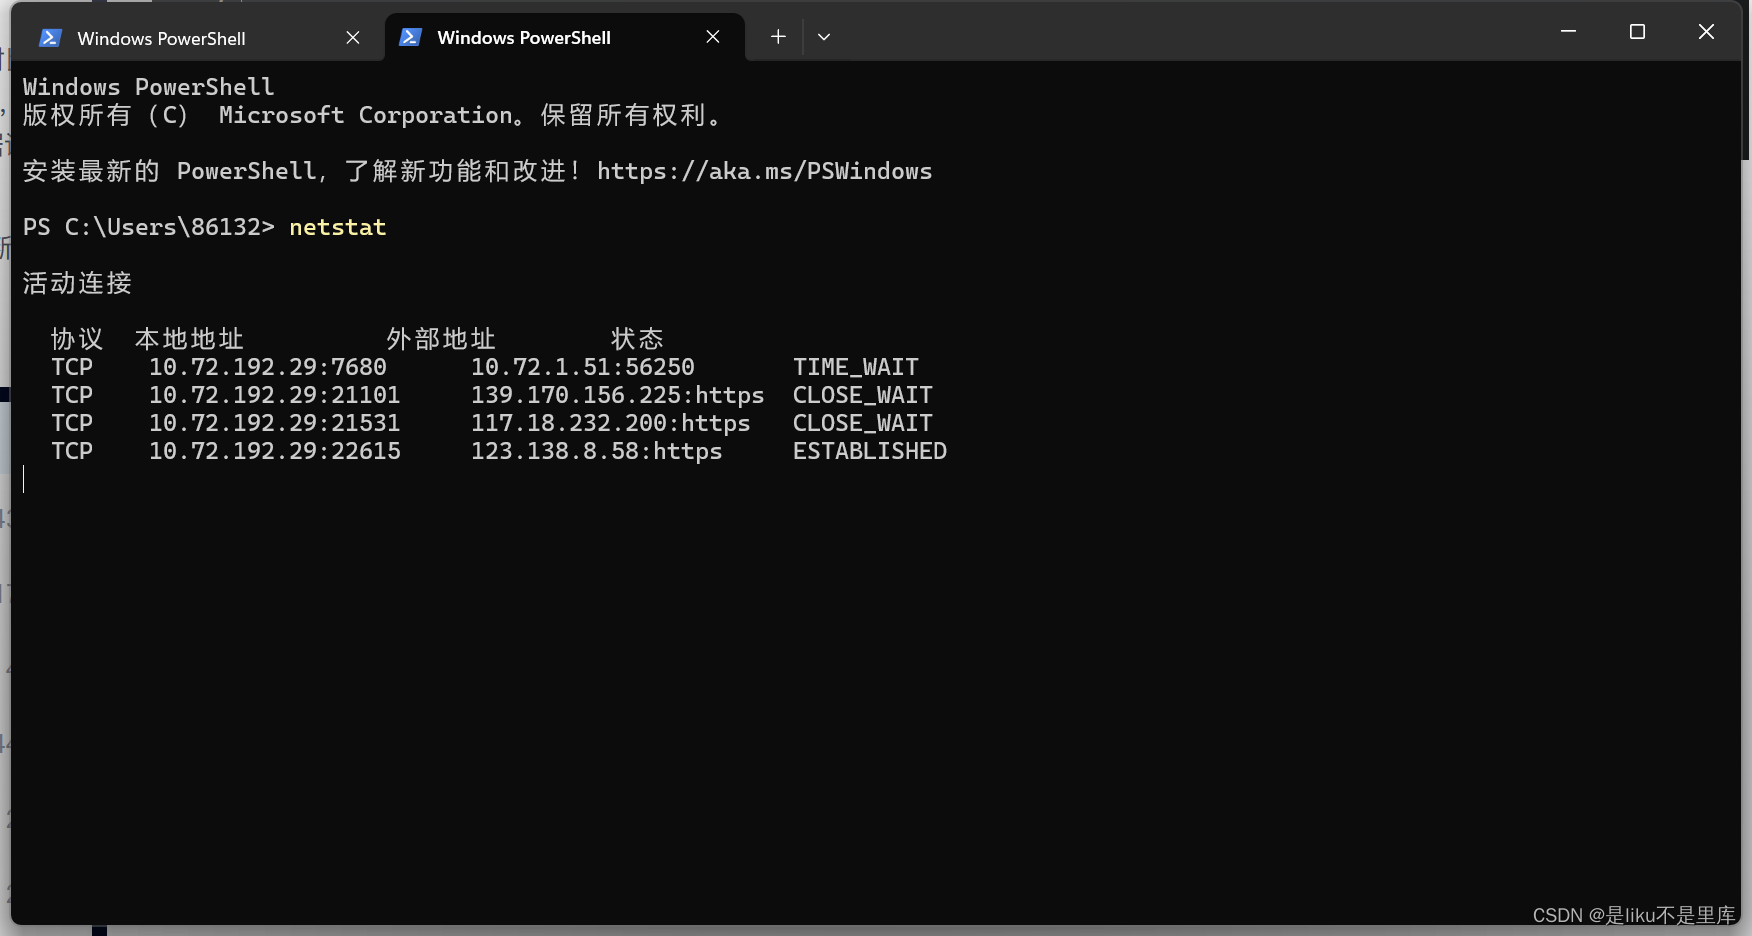This screenshot has height=936, width=1752.
Task: Maximize the terminal window
Action: (1637, 32)
